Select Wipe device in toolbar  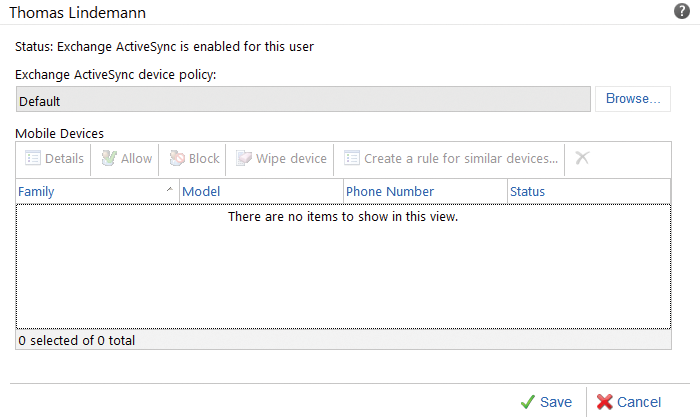pyautogui.click(x=281, y=158)
